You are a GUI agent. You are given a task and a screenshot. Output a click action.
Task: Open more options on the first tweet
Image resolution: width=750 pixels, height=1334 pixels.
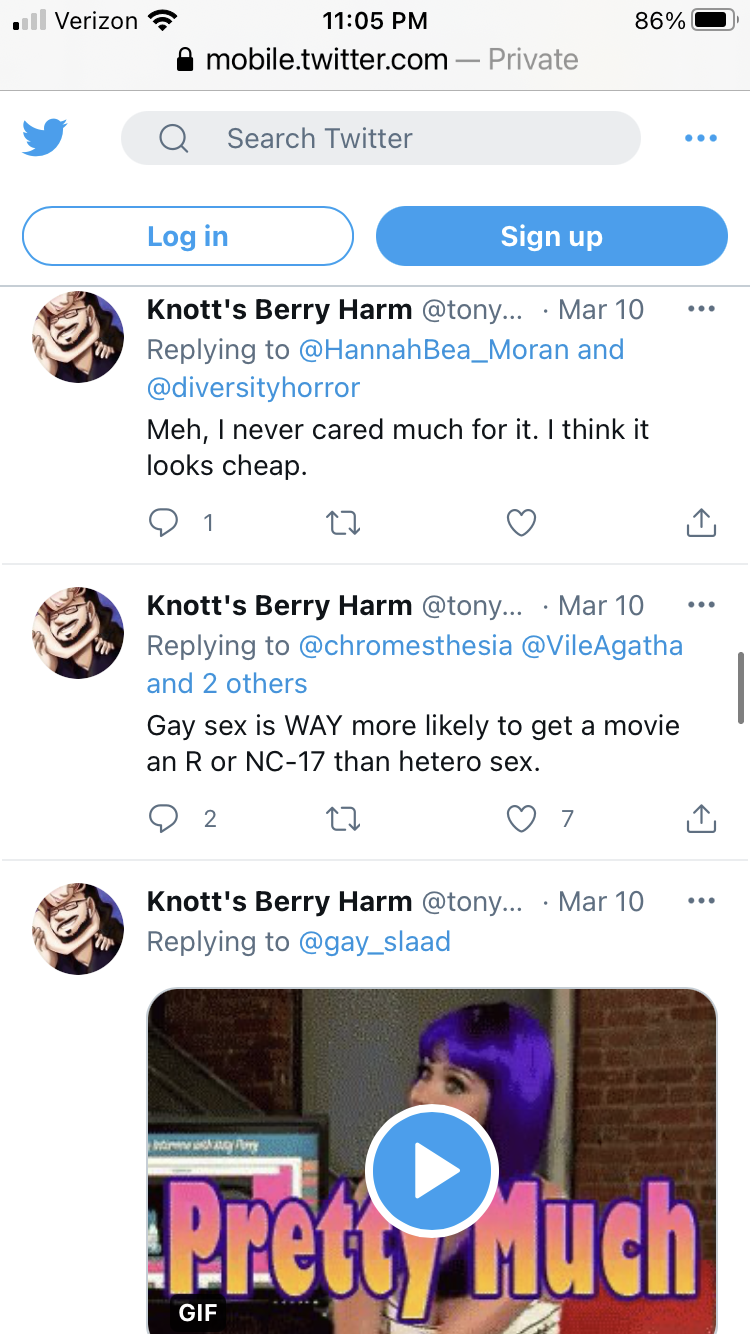point(702,309)
